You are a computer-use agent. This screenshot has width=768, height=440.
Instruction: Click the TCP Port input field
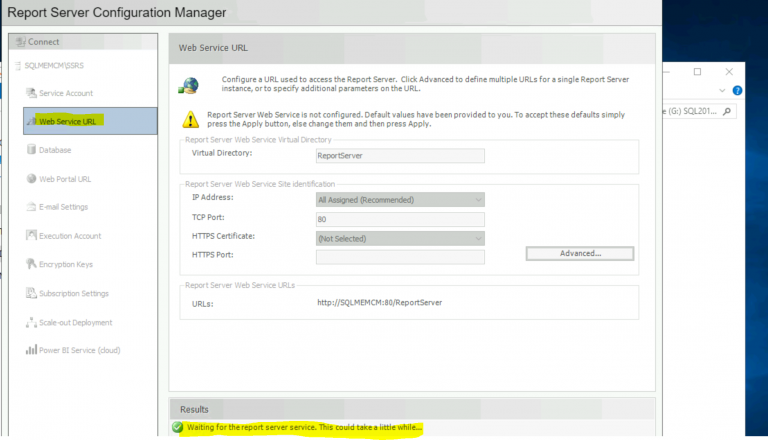coord(399,219)
